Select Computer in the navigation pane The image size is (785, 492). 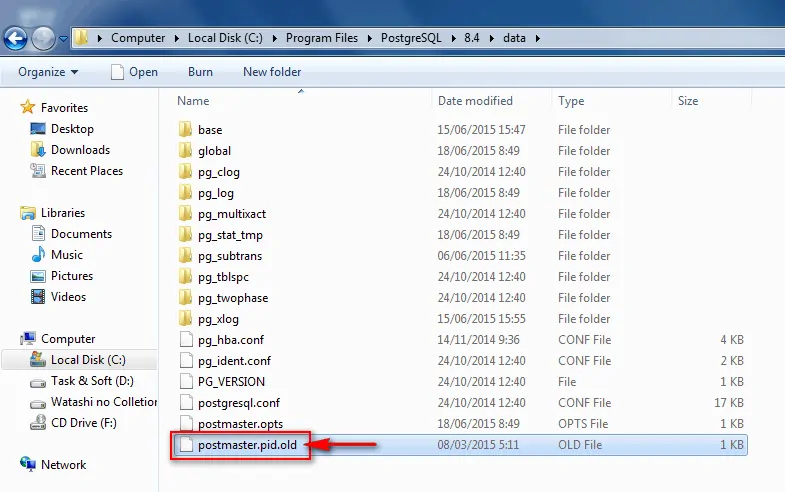68,339
